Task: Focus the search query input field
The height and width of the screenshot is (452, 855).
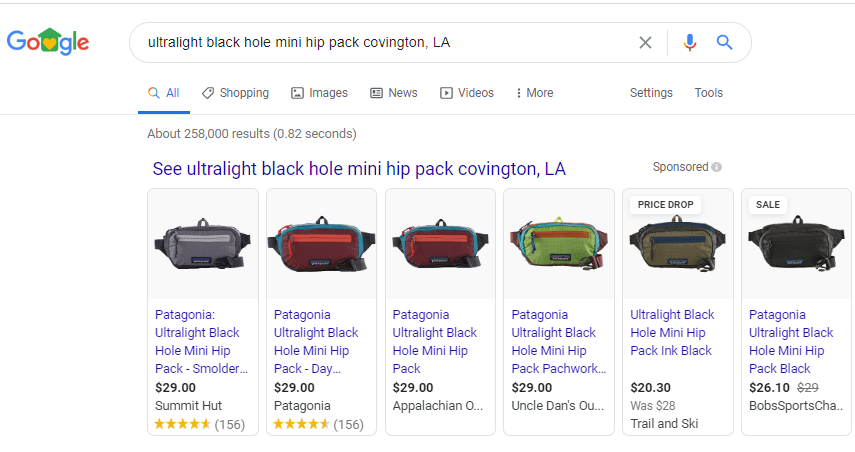Action: [x=382, y=43]
